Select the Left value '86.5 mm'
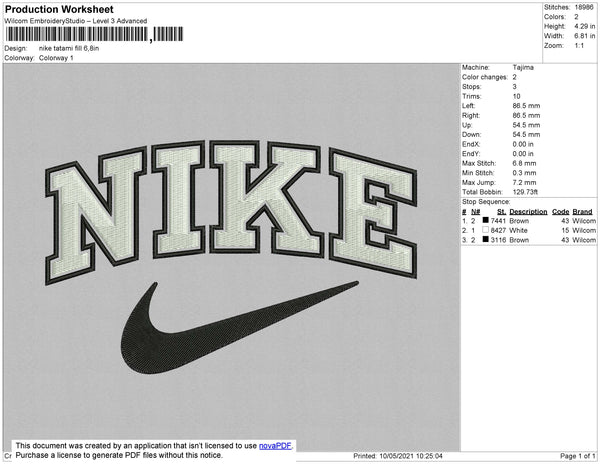The height and width of the screenshot is (464, 600). click(526, 106)
